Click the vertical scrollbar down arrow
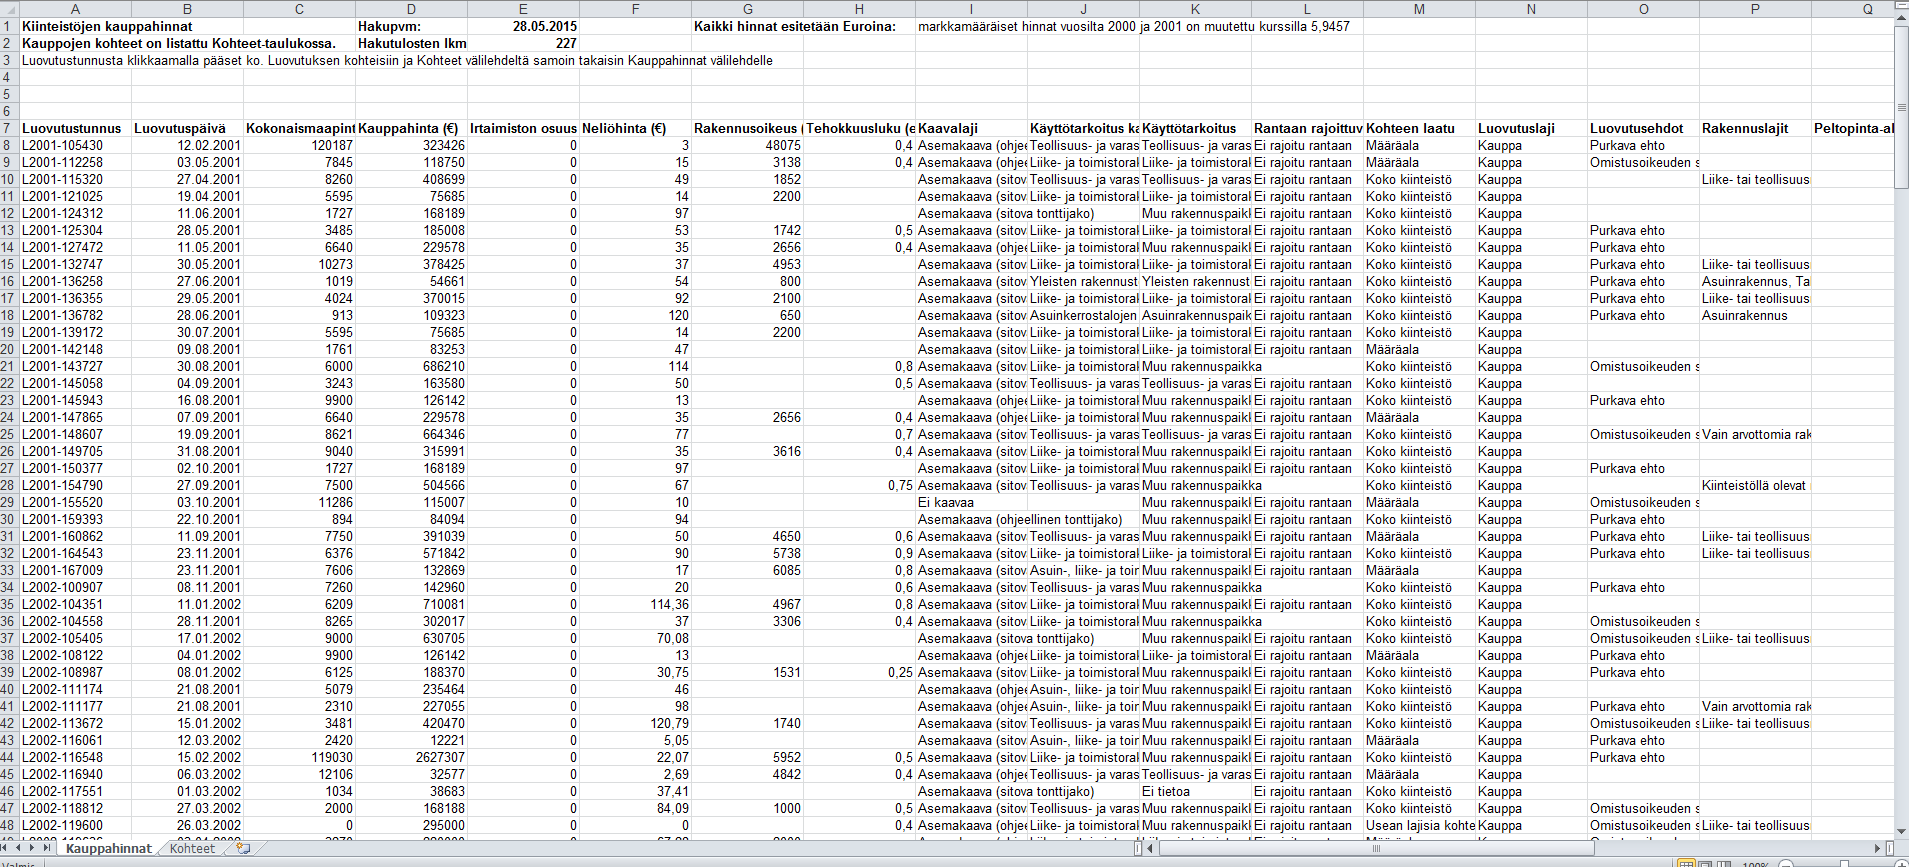Screen dimensions: 1909x867 pyautogui.click(x=1901, y=831)
